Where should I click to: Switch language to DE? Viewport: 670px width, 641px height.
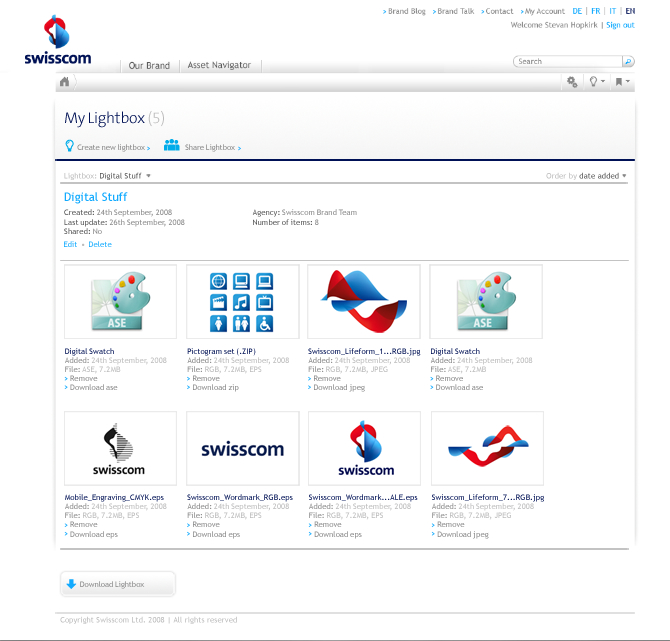pos(577,11)
